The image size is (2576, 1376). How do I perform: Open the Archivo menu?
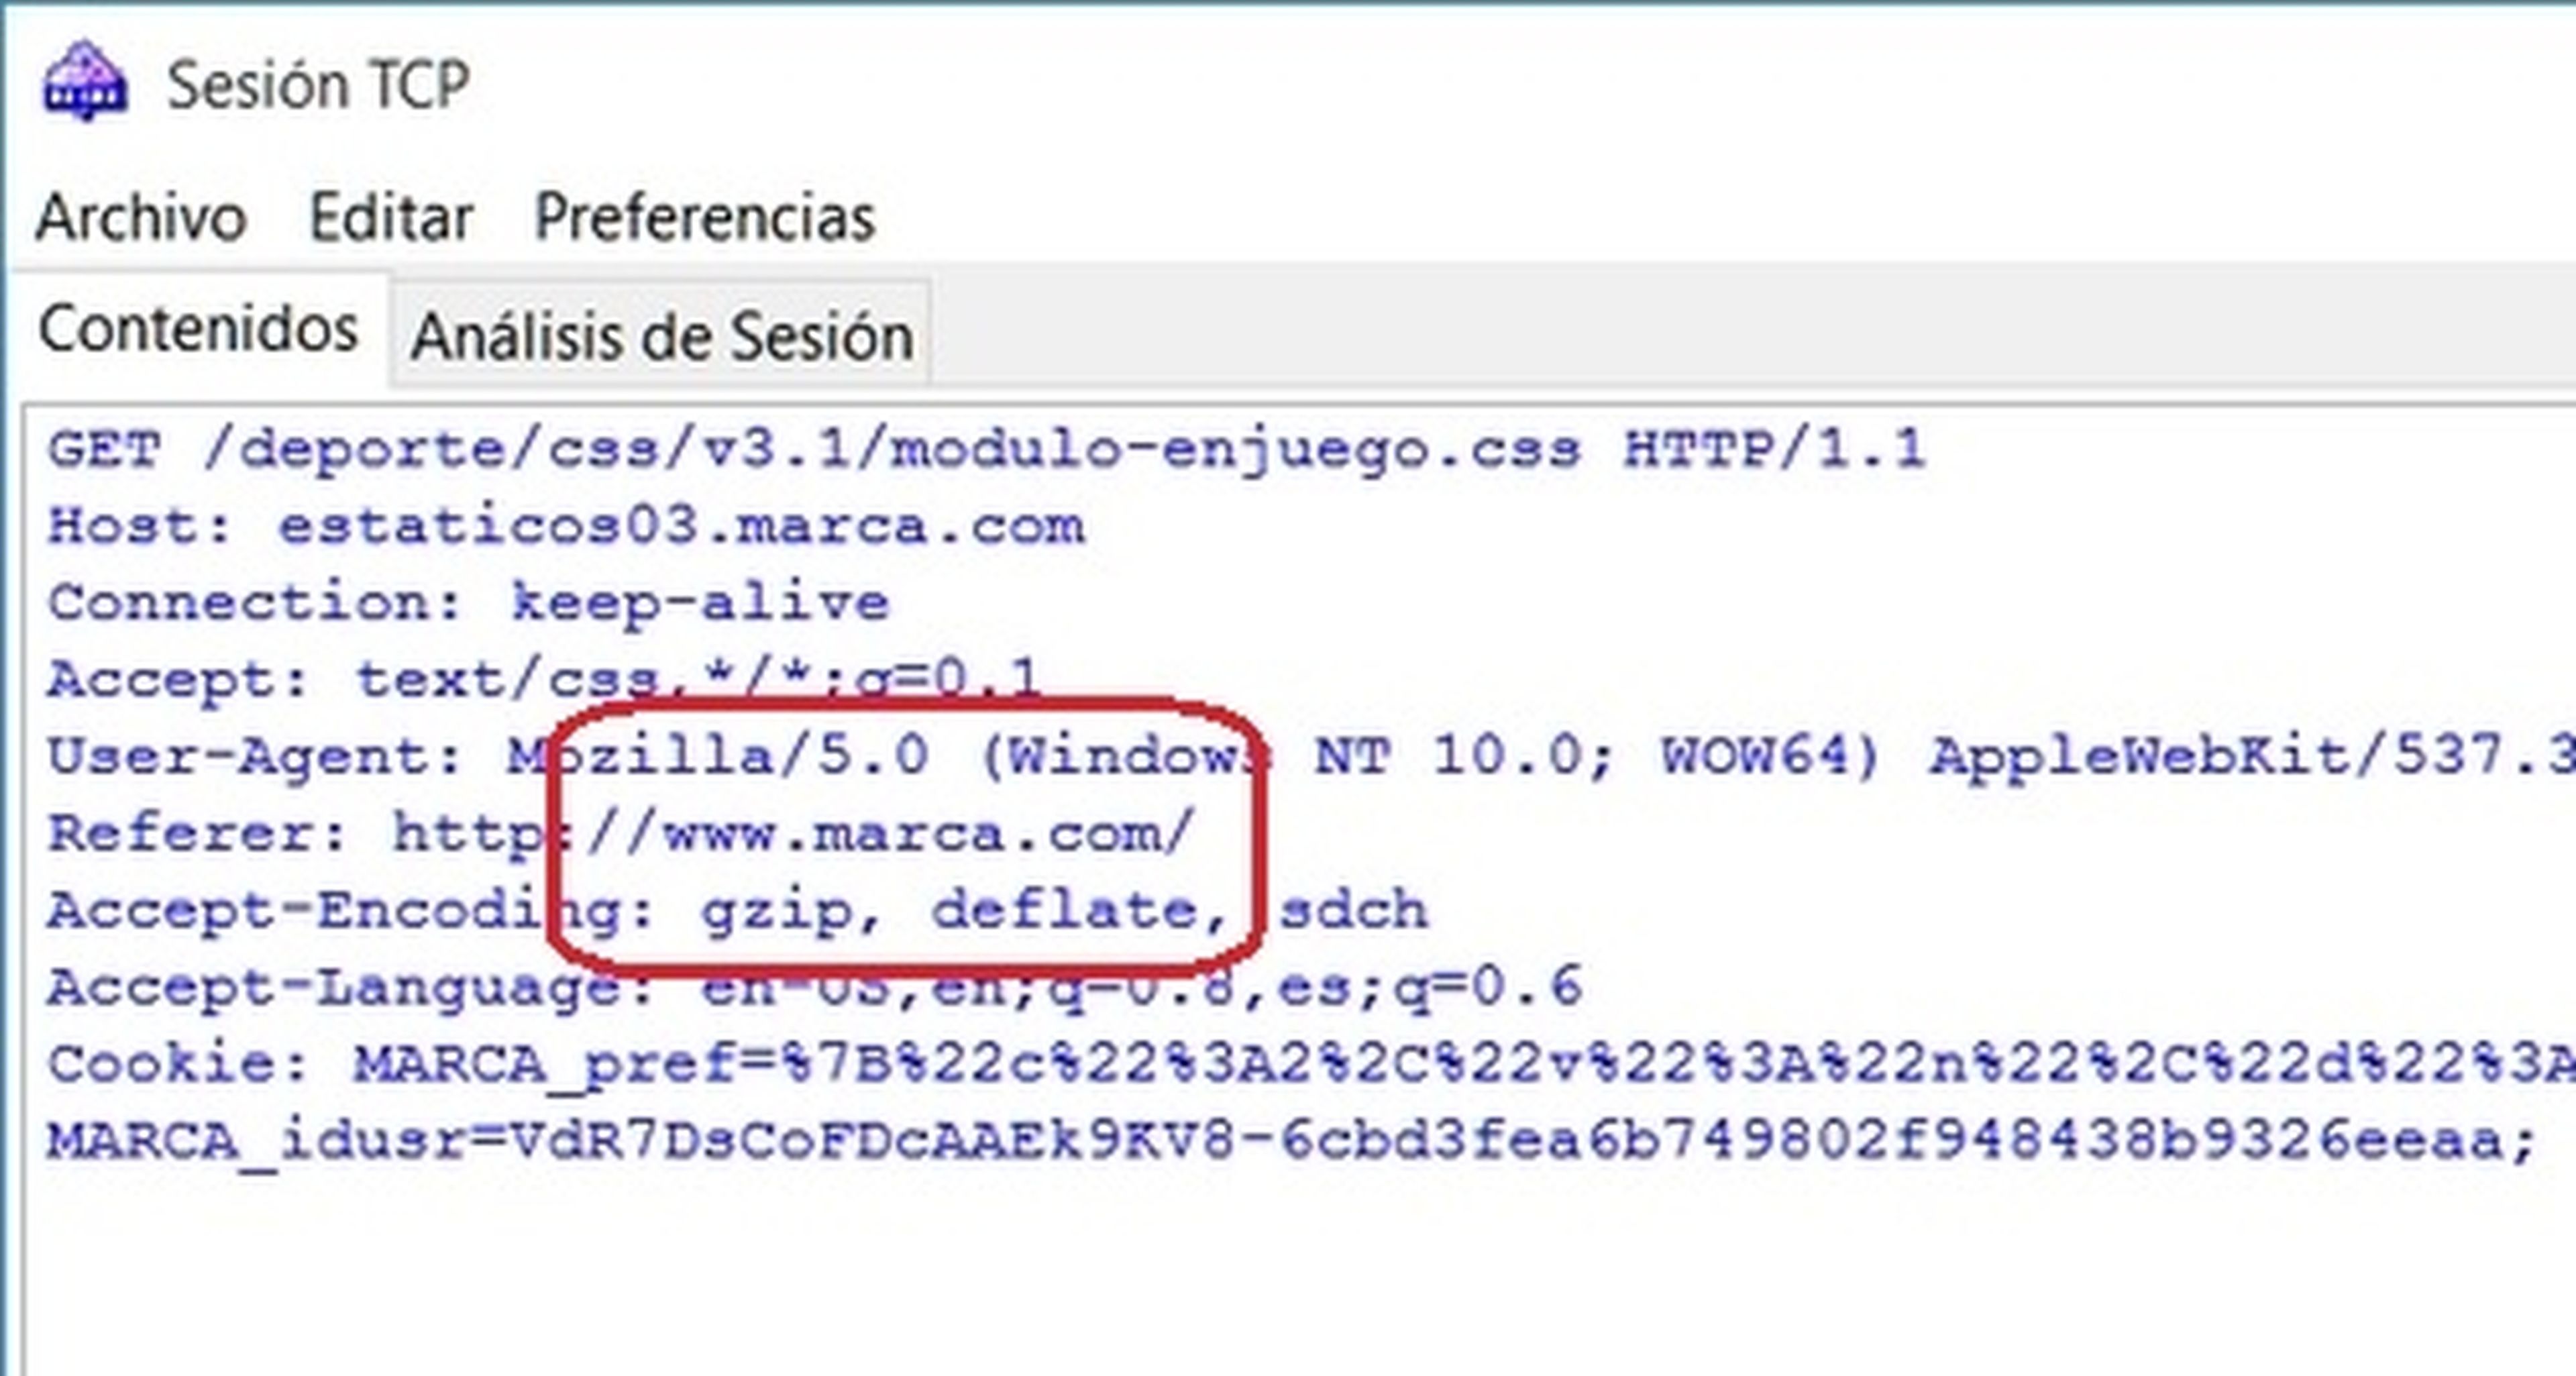[141, 217]
